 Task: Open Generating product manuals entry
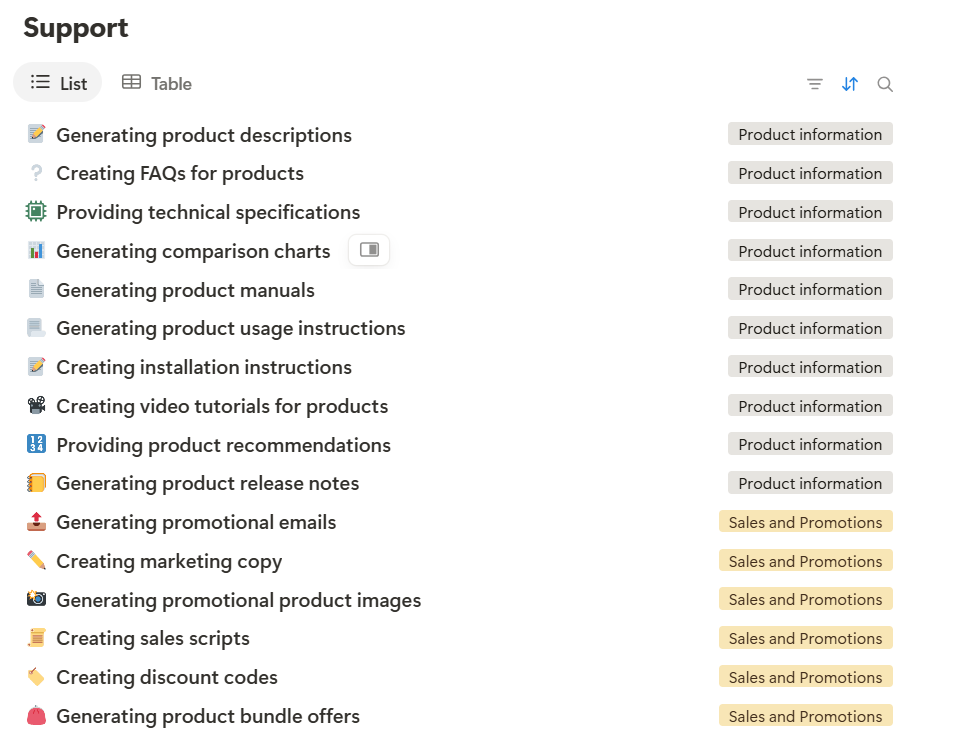(x=186, y=290)
